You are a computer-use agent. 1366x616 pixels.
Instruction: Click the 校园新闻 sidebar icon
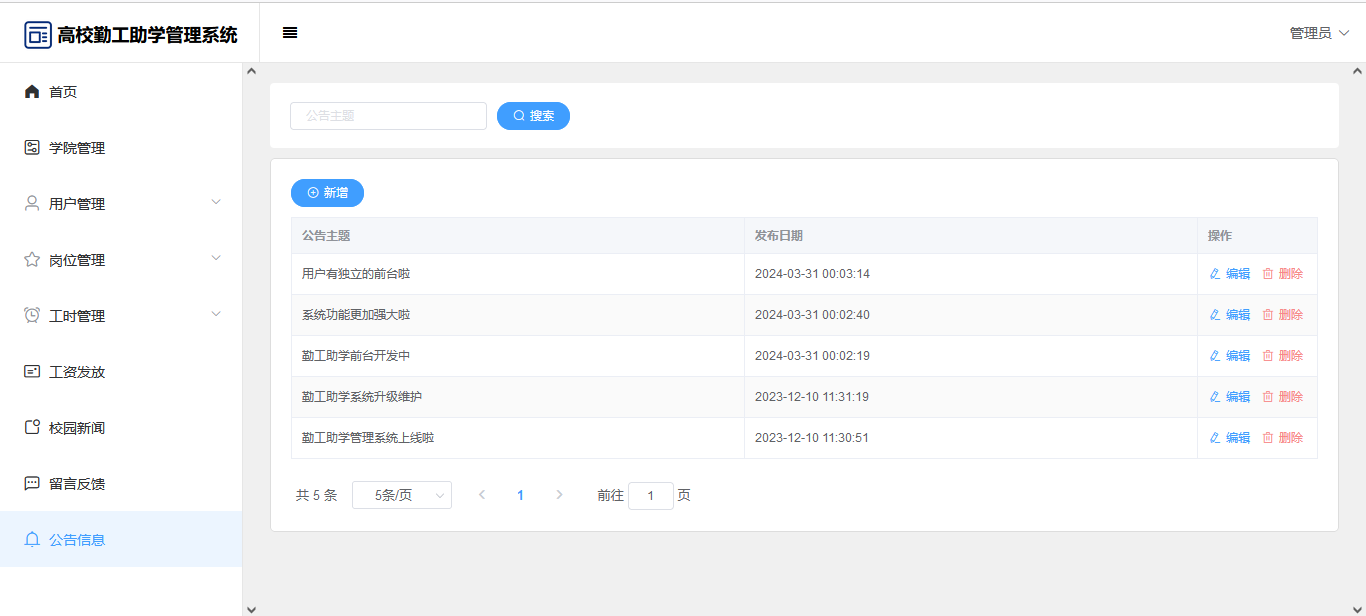32,428
